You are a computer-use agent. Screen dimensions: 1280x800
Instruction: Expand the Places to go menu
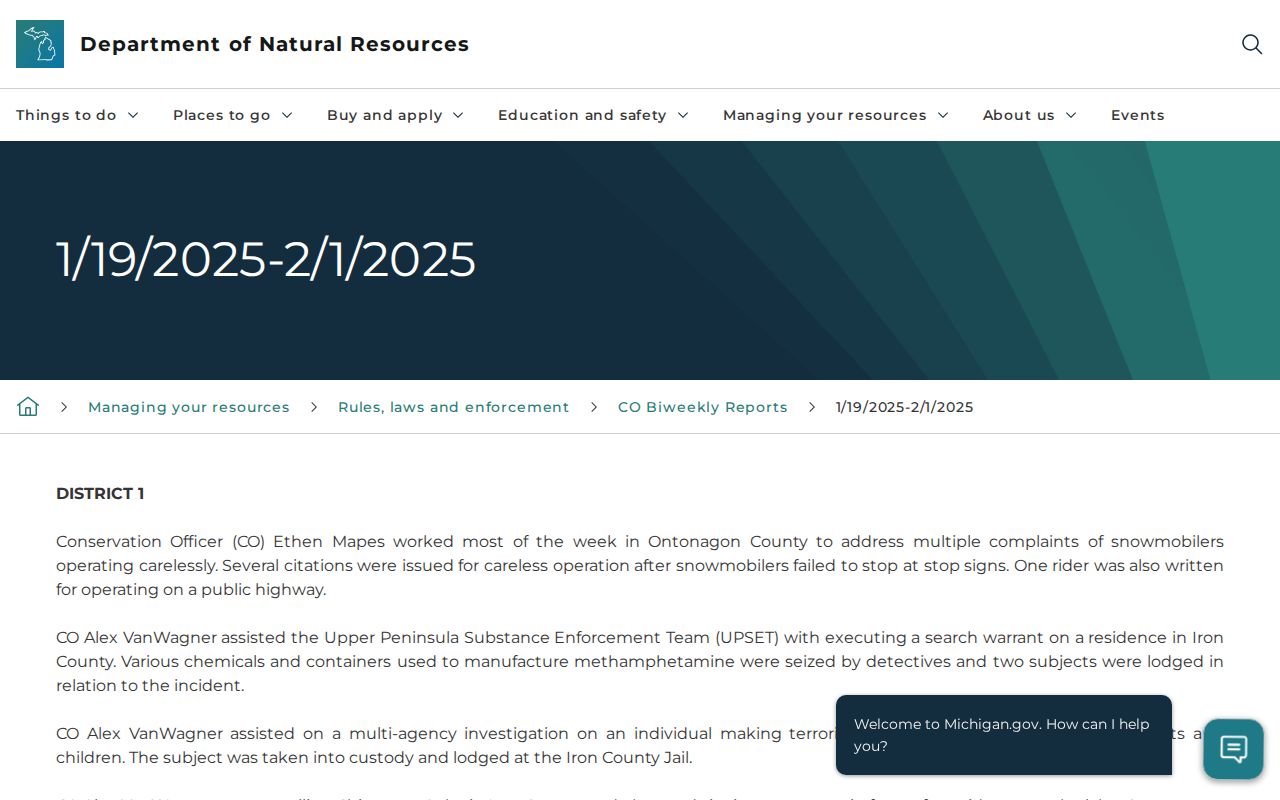click(233, 115)
